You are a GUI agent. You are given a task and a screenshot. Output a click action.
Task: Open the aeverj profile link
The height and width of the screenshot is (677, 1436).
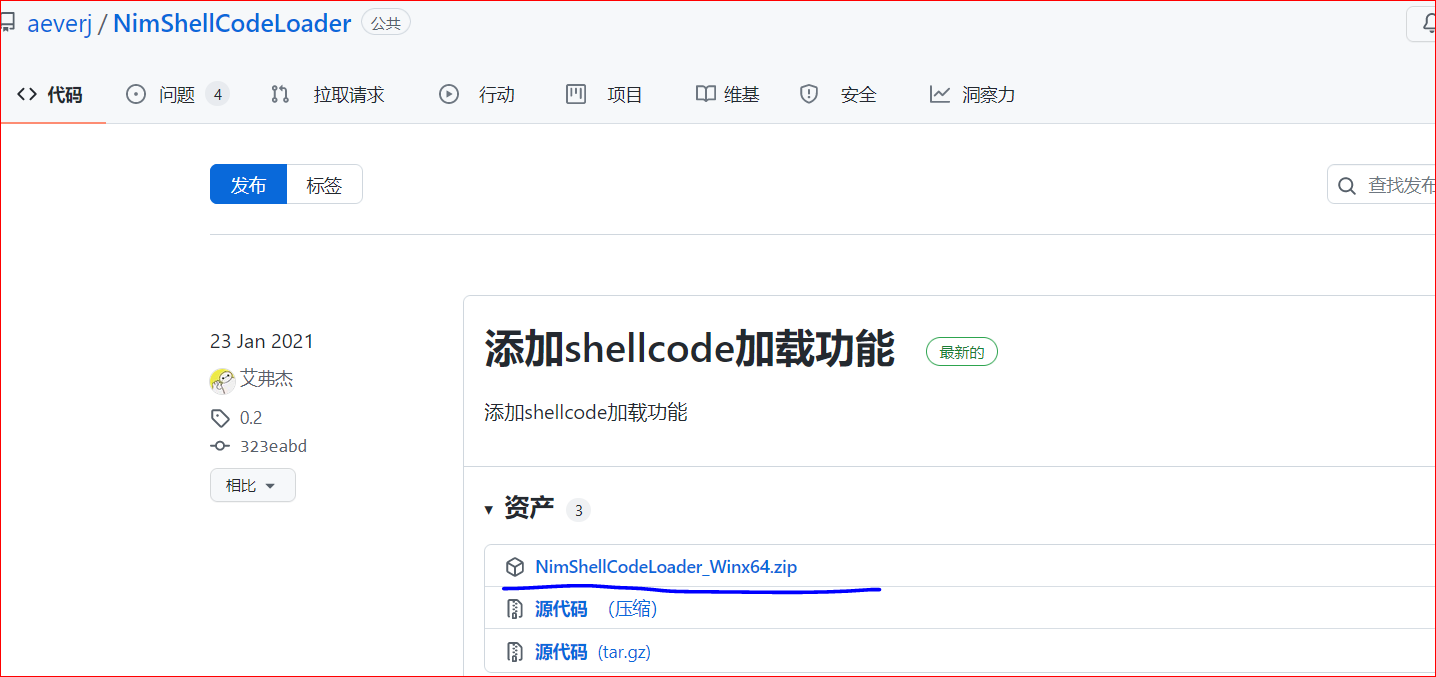click(60, 22)
